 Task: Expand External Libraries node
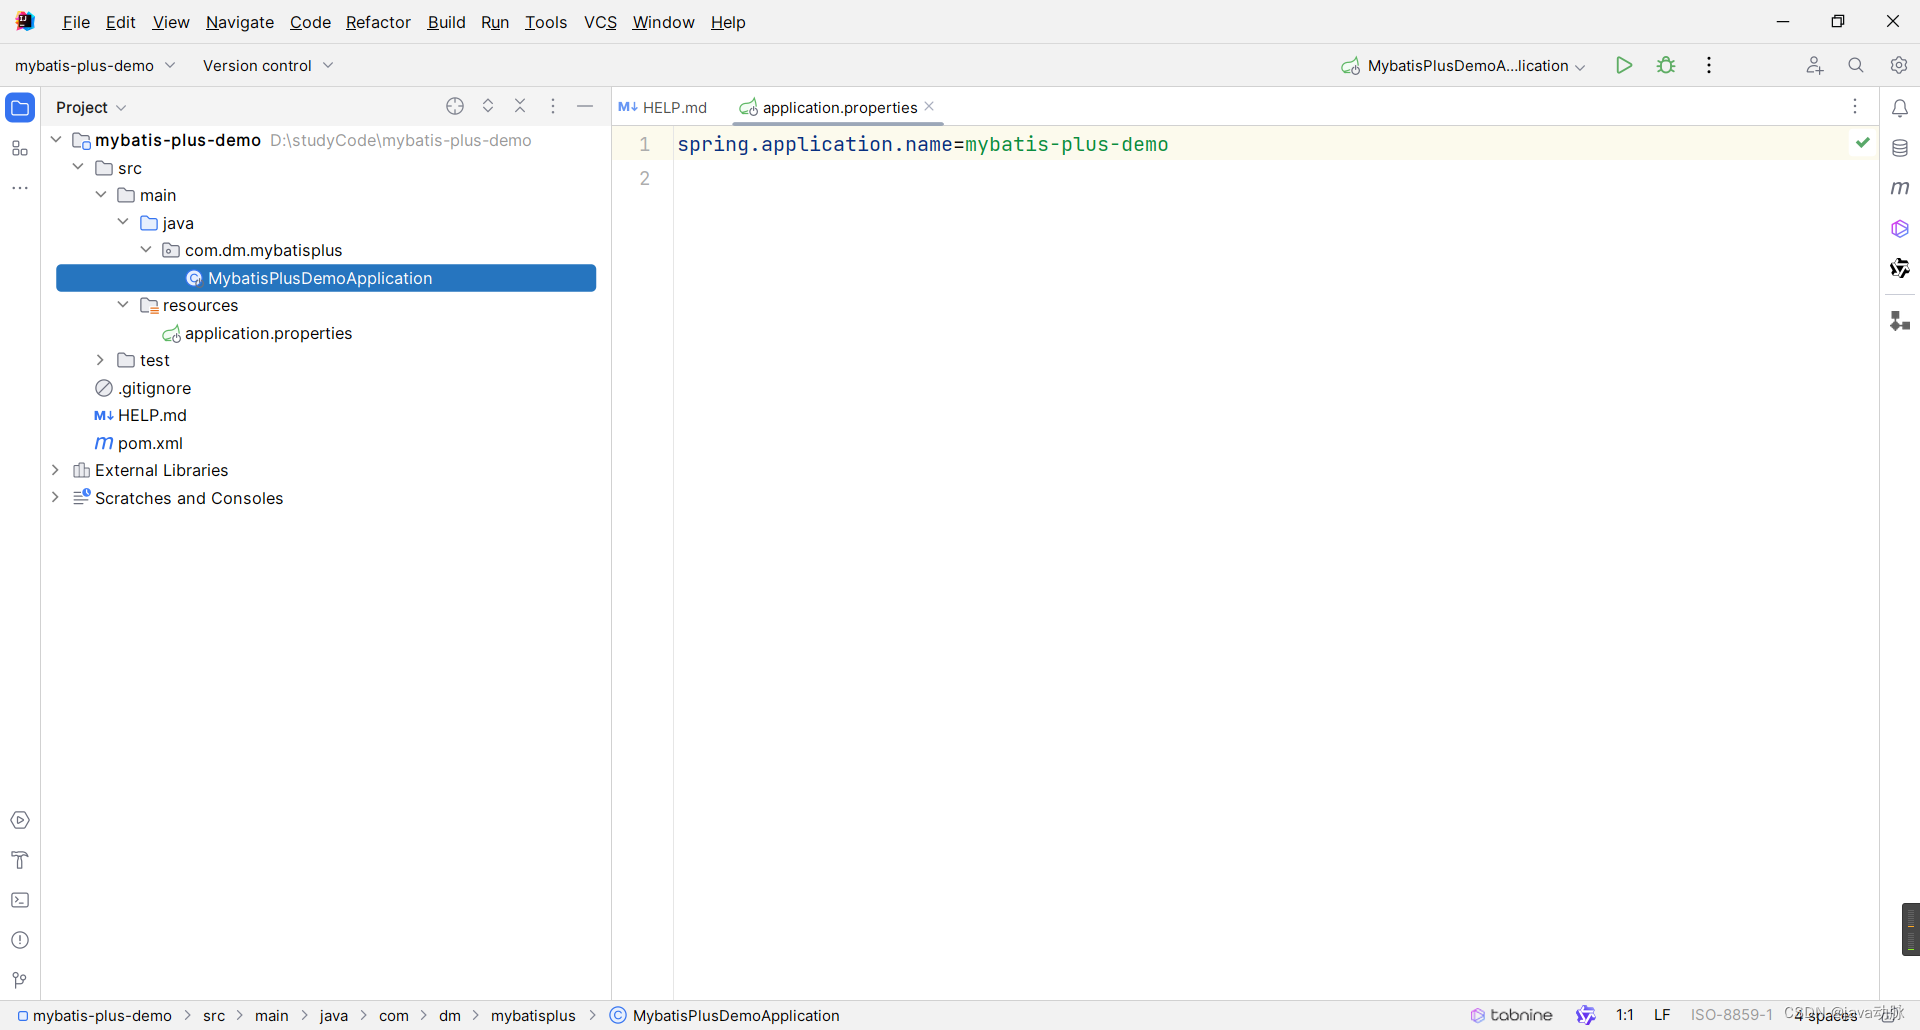click(55, 470)
